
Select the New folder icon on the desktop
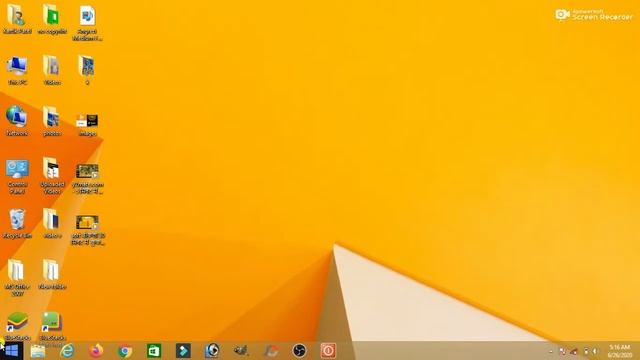pyautogui.click(x=52, y=274)
